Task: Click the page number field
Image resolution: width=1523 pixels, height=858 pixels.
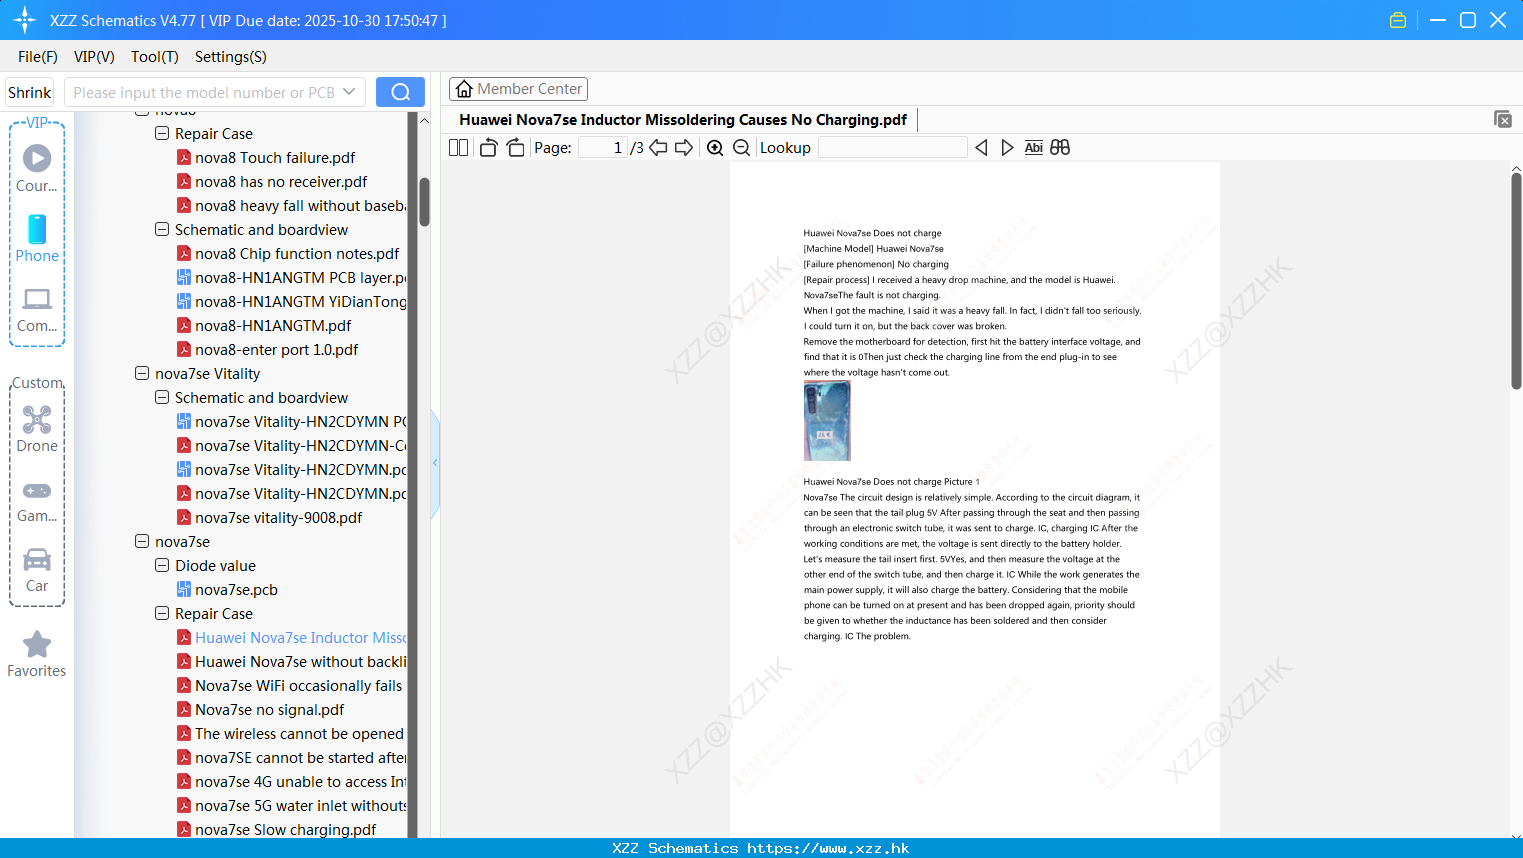Action: [603, 147]
